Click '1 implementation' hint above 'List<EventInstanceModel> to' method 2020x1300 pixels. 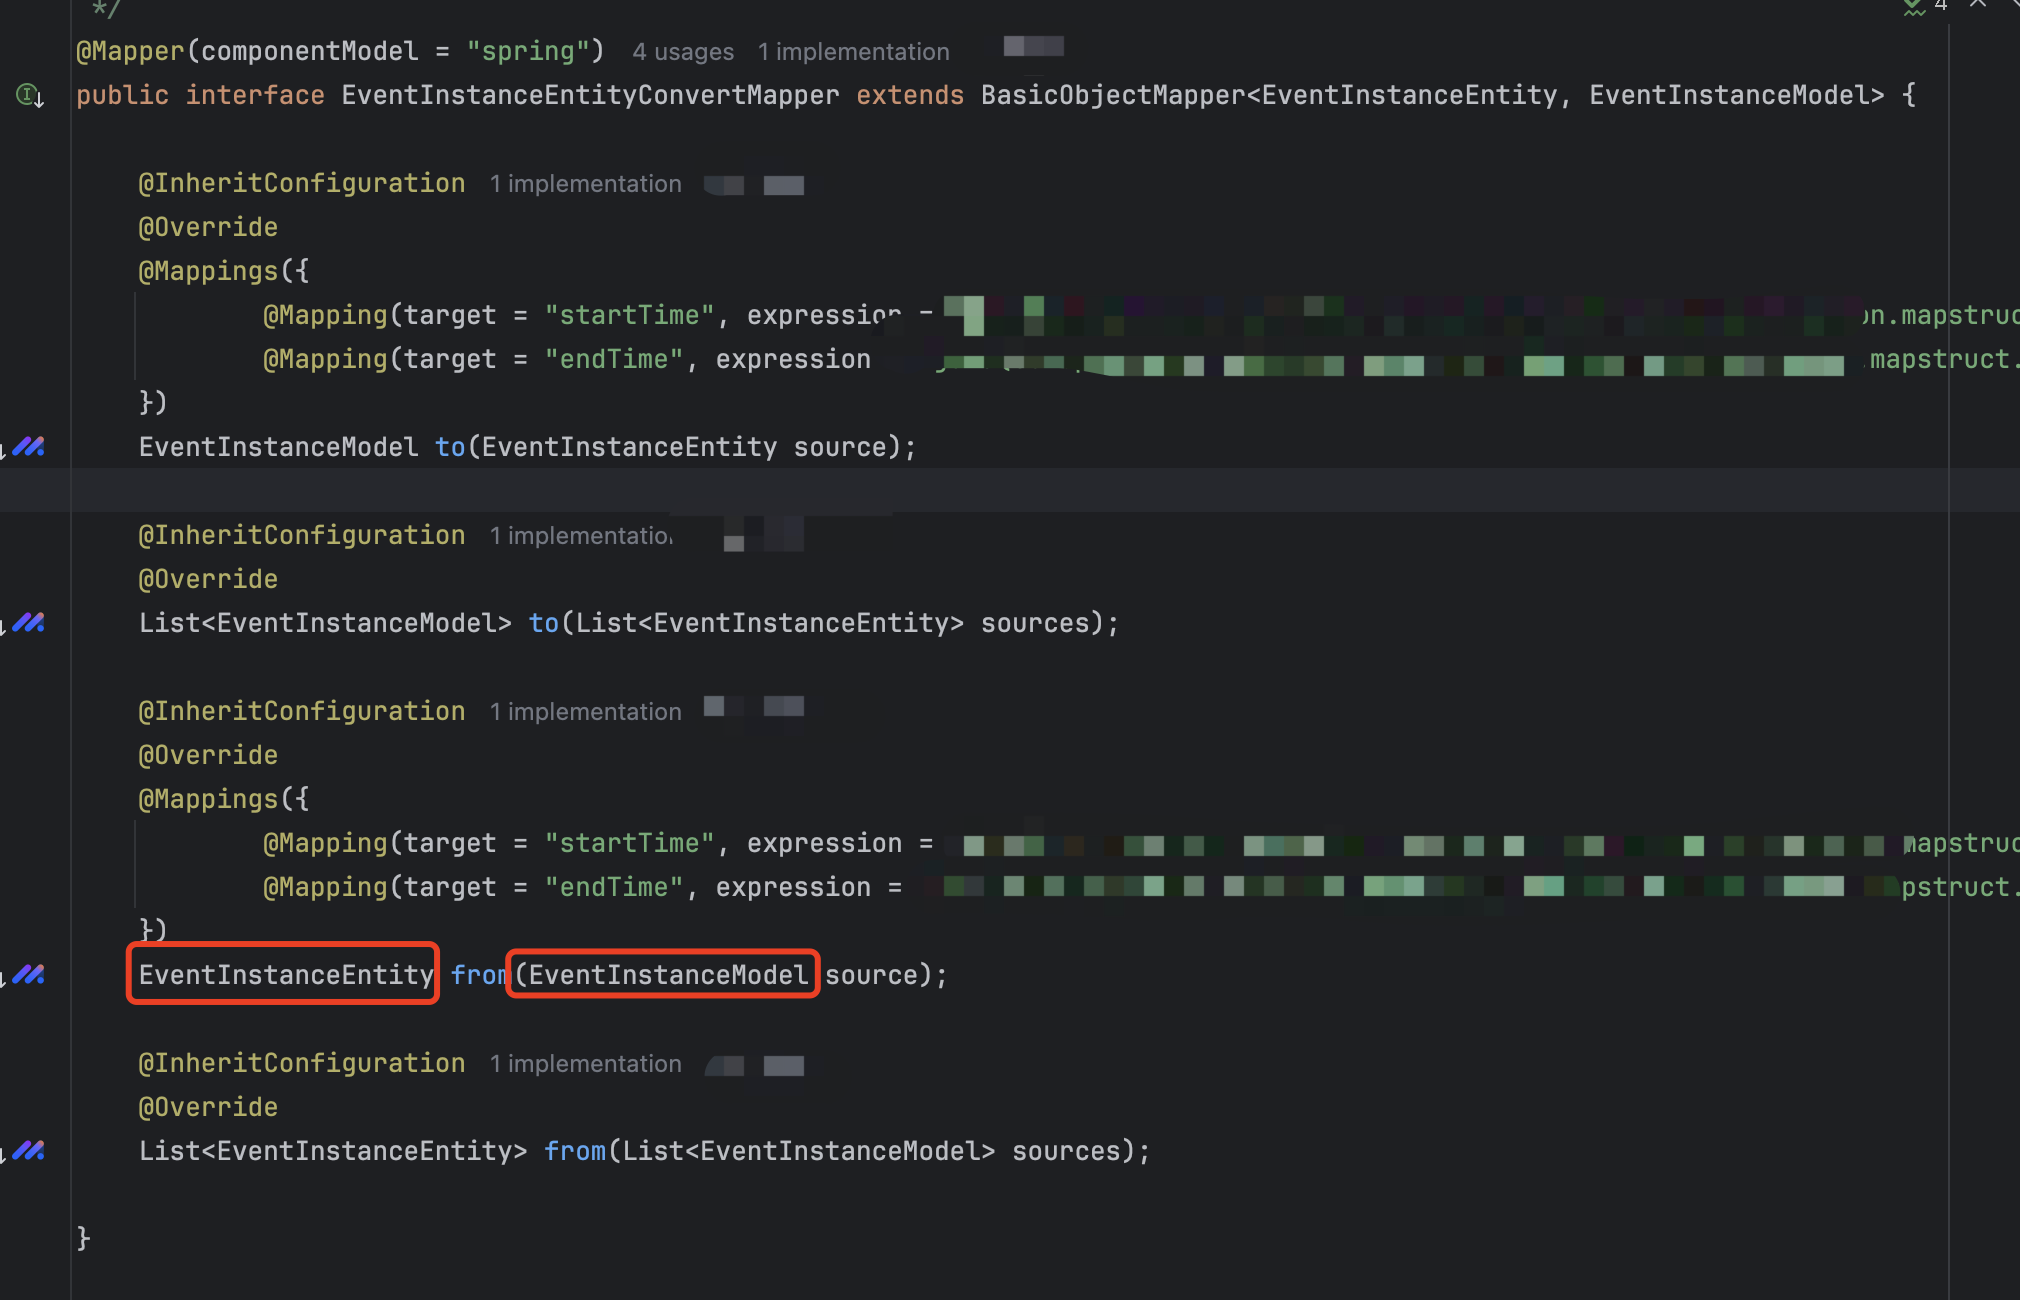click(x=581, y=536)
